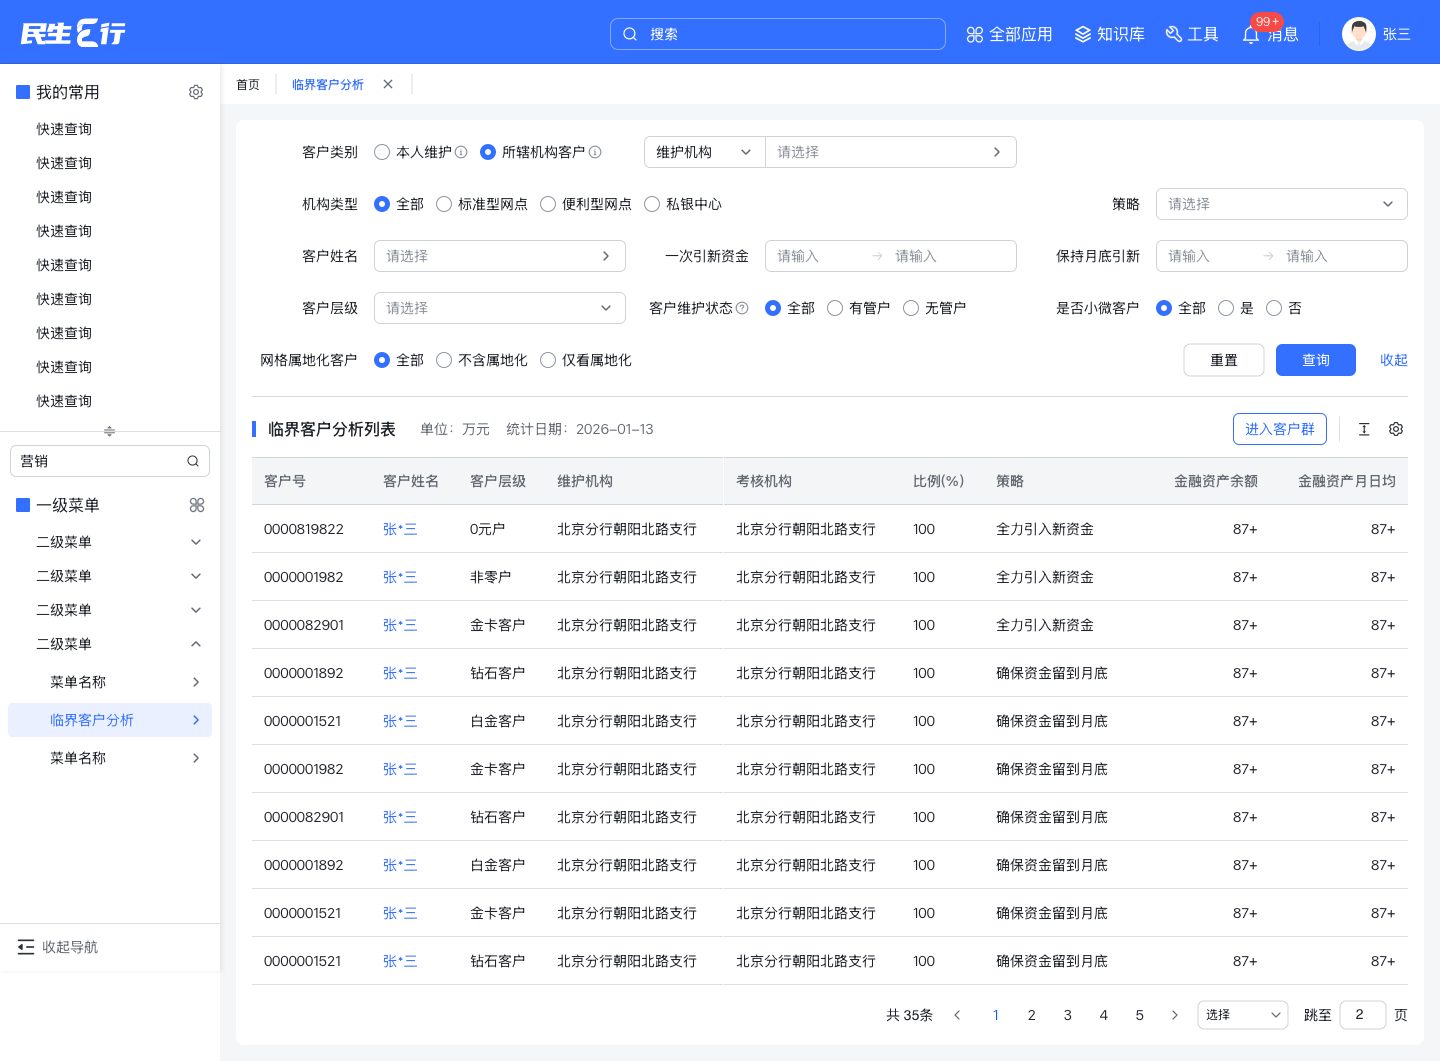Click the logo 民生E行
This screenshot has height=1061, width=1440.
(x=73, y=33)
